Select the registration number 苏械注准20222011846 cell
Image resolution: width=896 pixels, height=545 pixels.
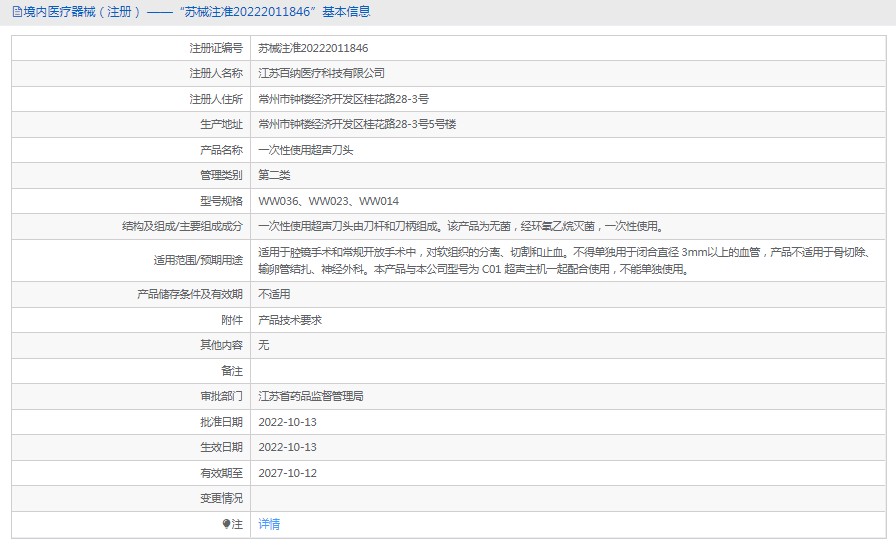point(313,48)
